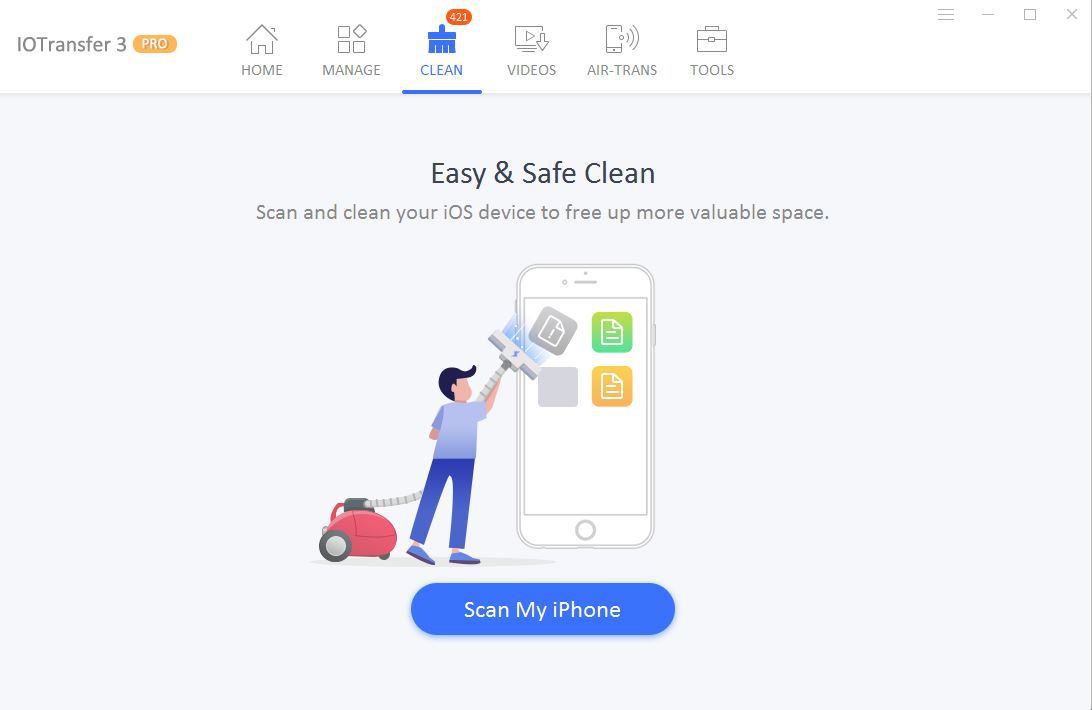Click the AIR-TRANS wireless phone icon
Viewport: 1092px width, 710px height.
pos(622,39)
